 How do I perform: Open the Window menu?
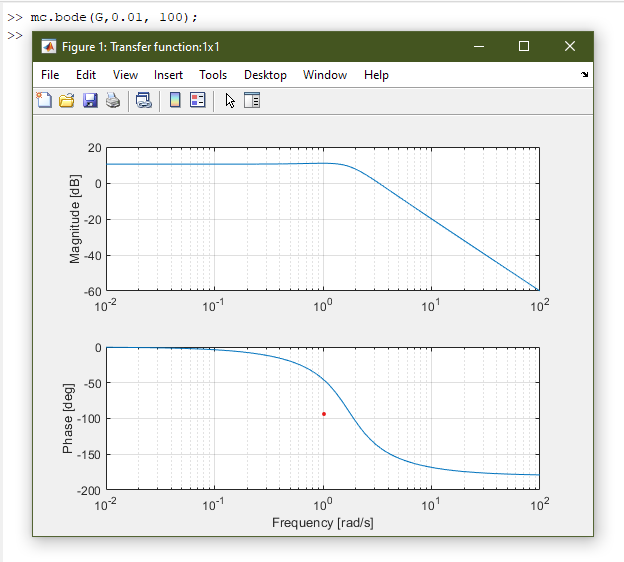pyautogui.click(x=325, y=75)
